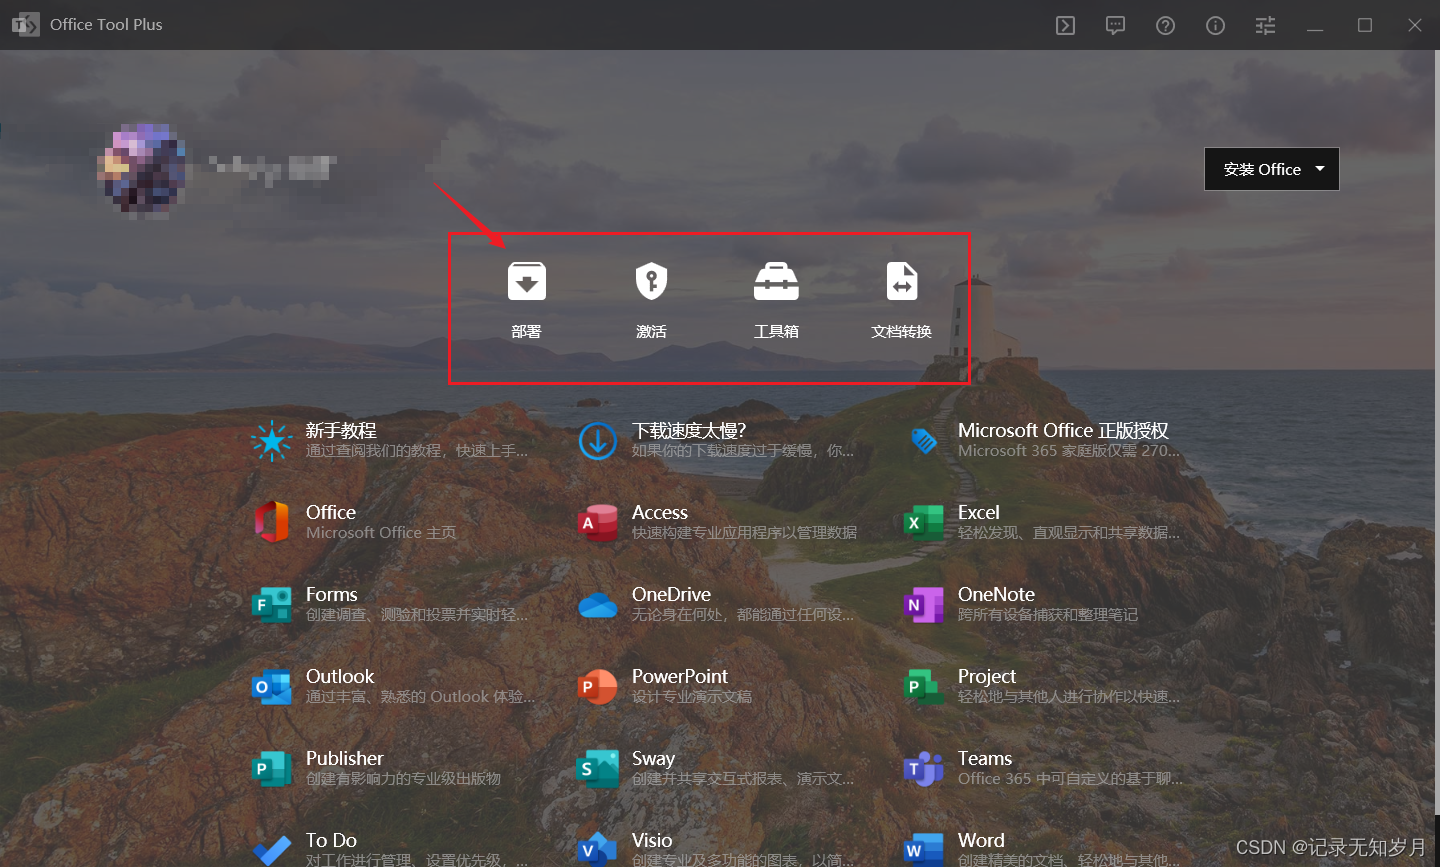Open the 工具箱 toolbox icon
Screen dimensions: 1440x867
(x=776, y=281)
